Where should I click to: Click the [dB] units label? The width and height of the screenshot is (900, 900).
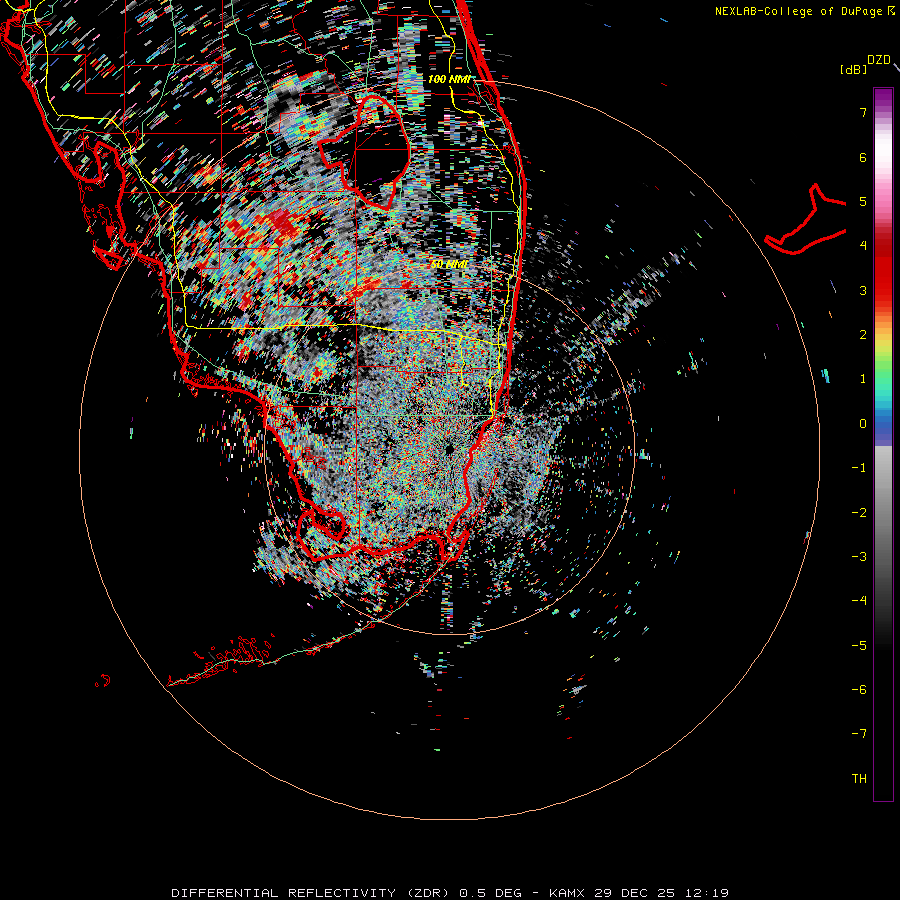coord(854,69)
